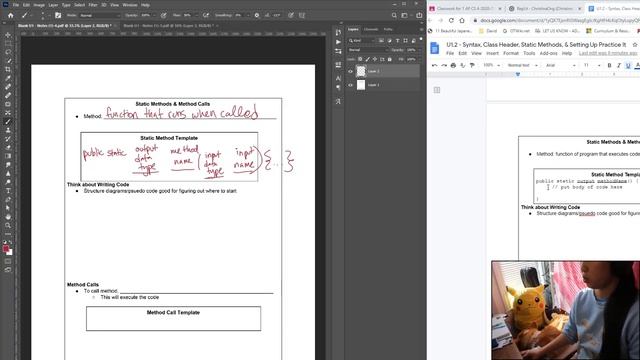Screen dimensions: 640x360
Task: Open brush settings gear in options bar
Action: click(x=257, y=16)
